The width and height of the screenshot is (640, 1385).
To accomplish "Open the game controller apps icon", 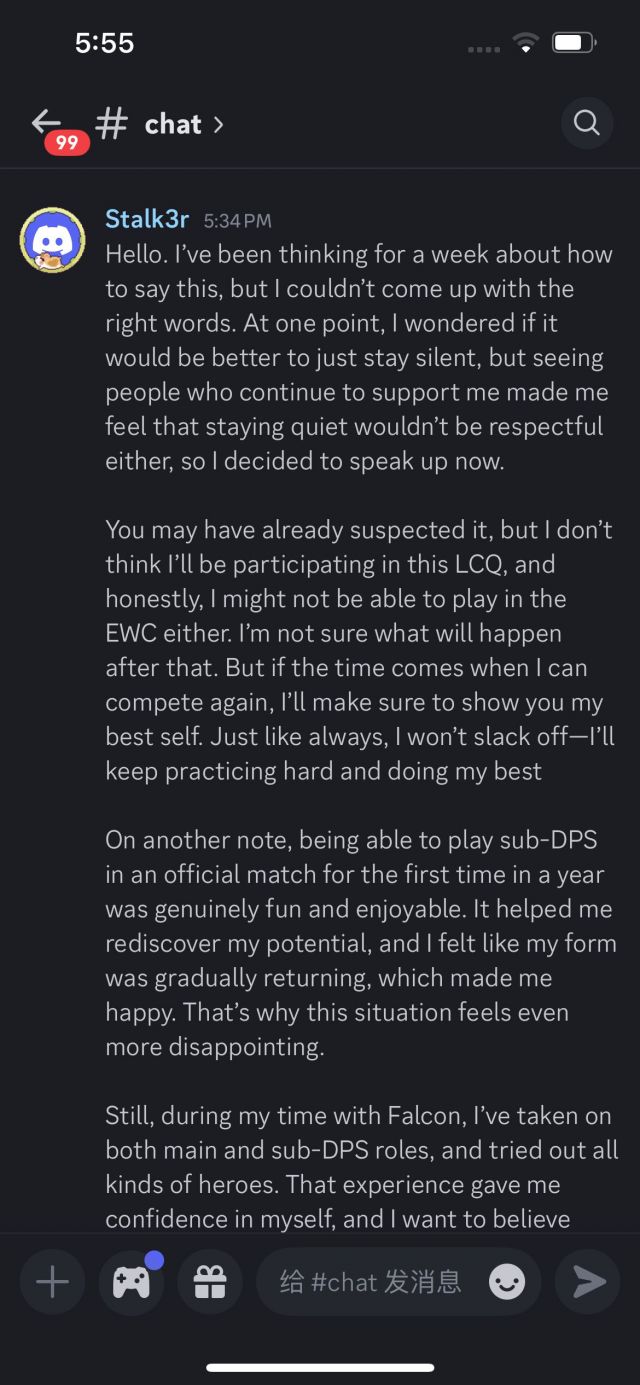I will pos(131,1282).
